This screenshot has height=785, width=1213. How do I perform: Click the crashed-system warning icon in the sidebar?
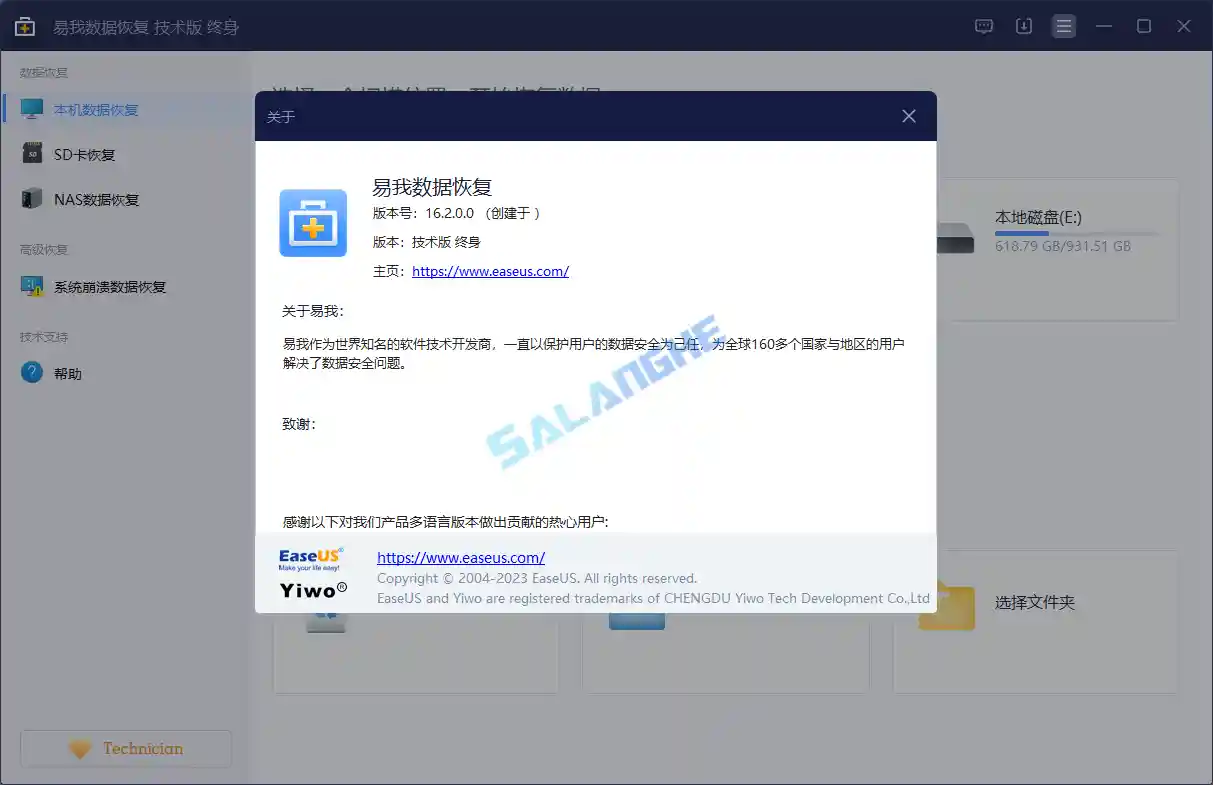(x=33, y=287)
